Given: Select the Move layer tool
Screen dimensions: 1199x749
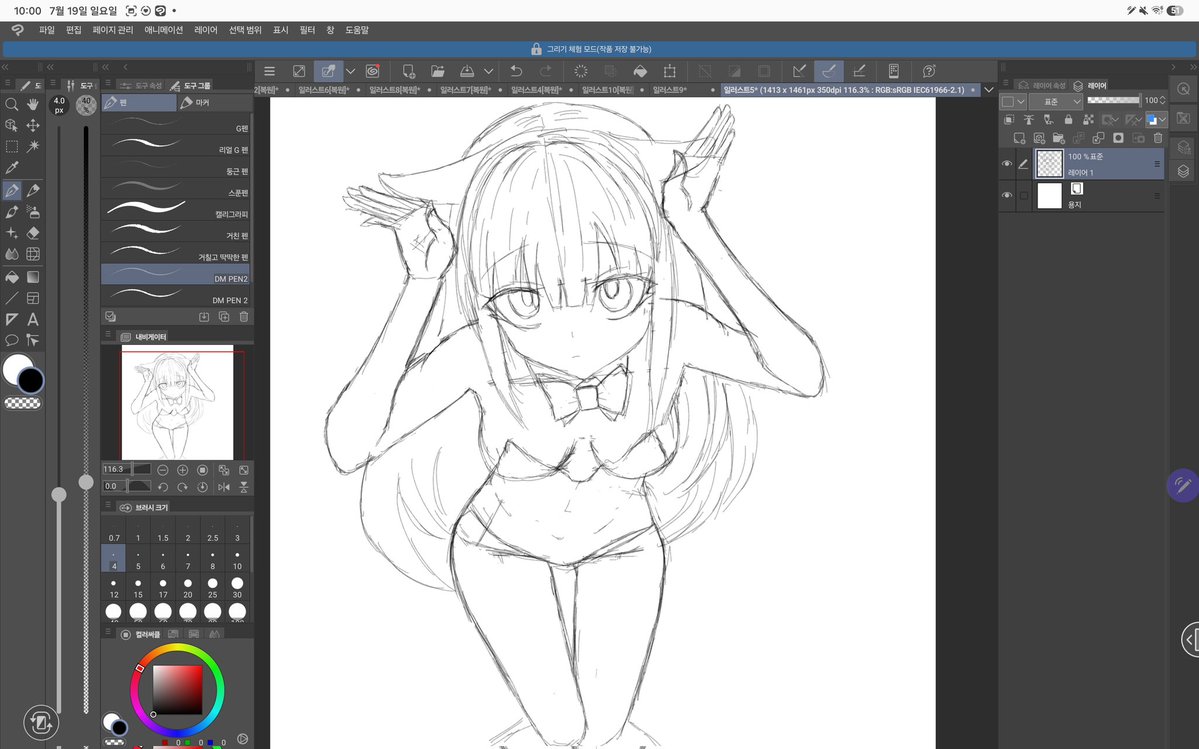Looking at the screenshot, I should (x=33, y=125).
